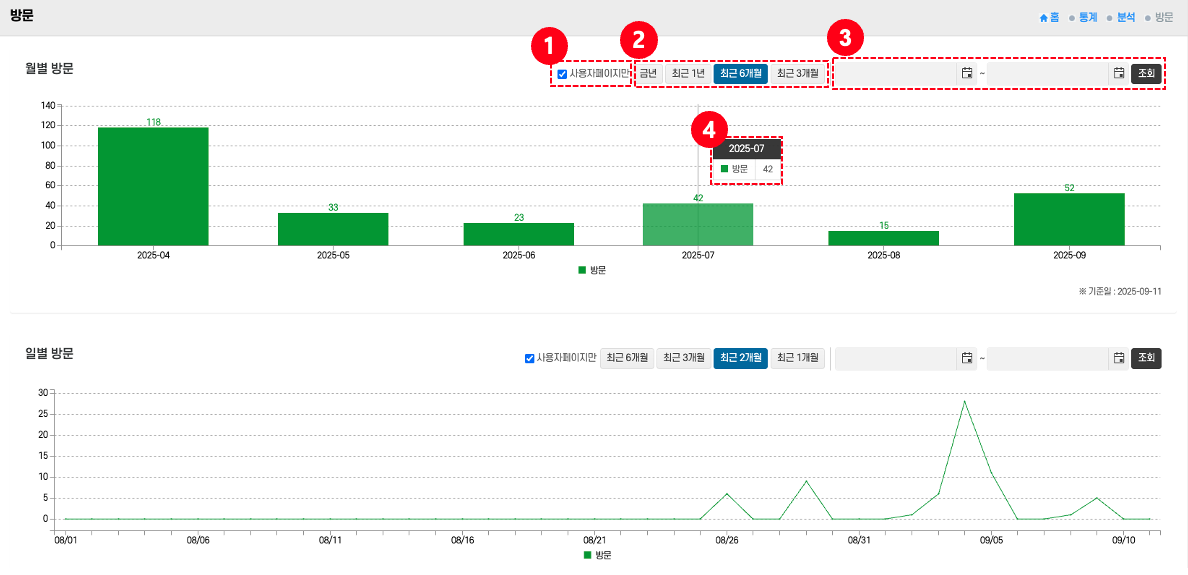Open the monthly visits start date calendar

967,73
